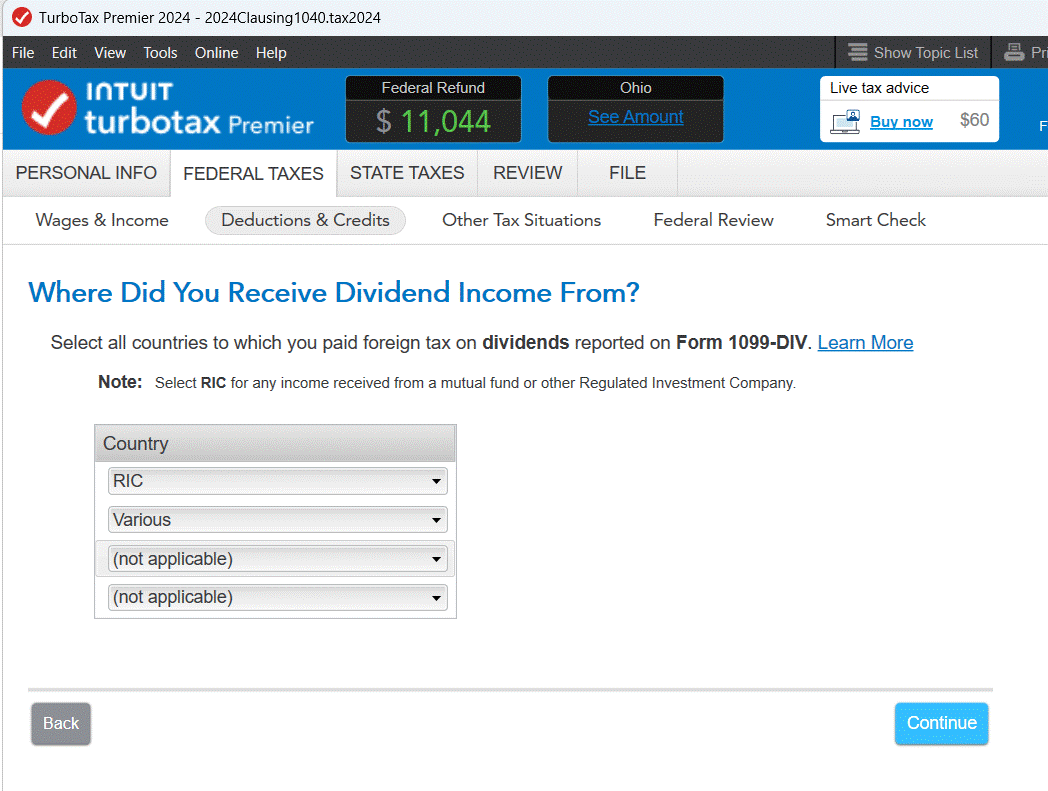Click the Ohio See Amount link
This screenshot has width=1048, height=791.
636,117
